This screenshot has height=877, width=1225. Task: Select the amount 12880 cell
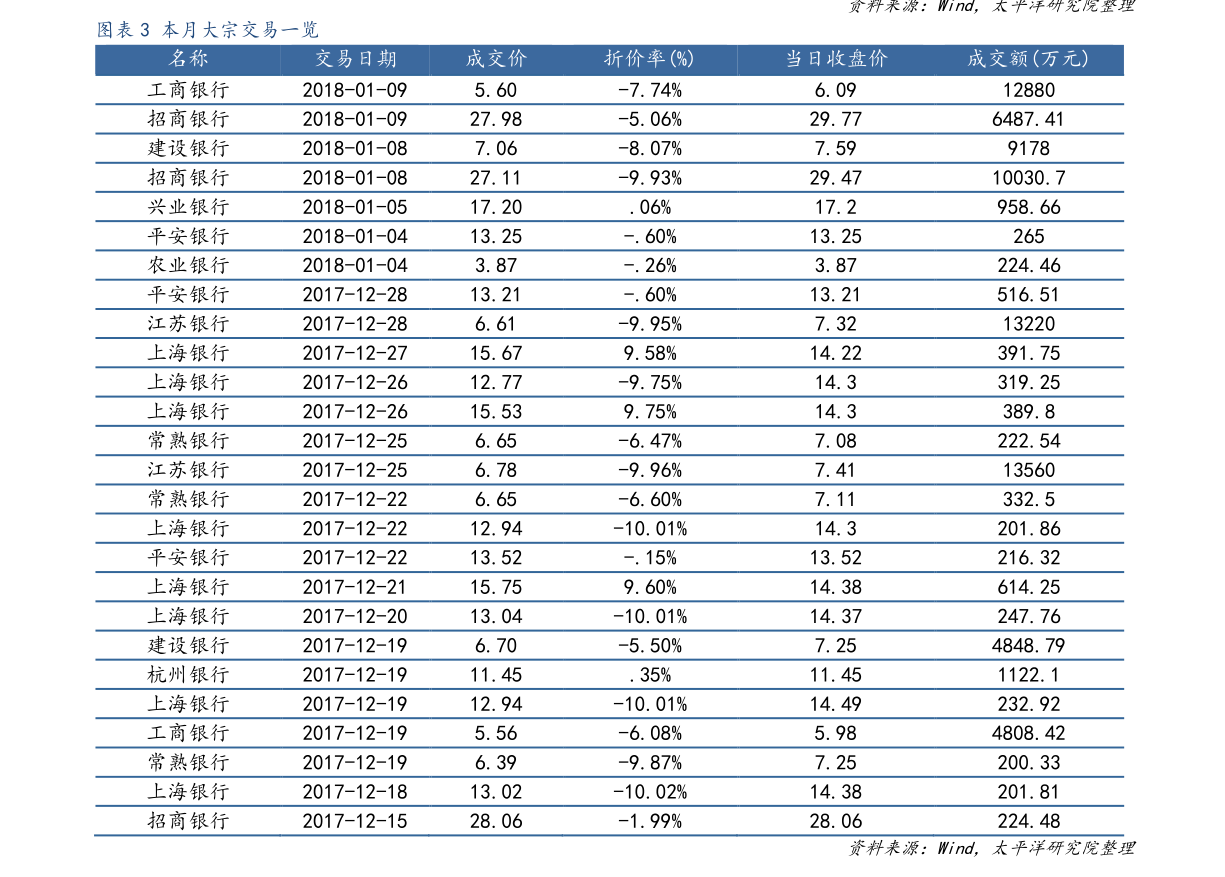coord(1028,90)
